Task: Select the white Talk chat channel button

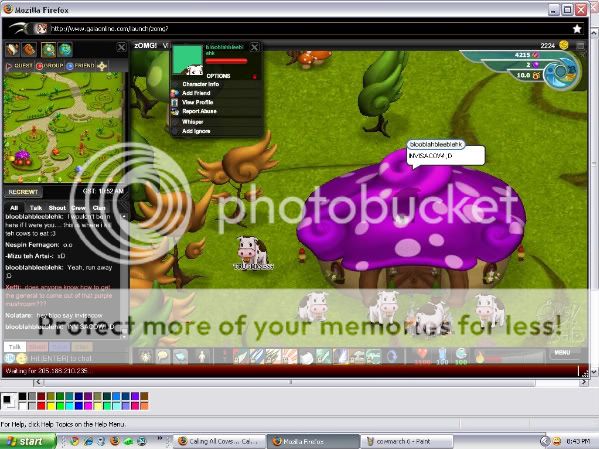Action: (x=15, y=347)
